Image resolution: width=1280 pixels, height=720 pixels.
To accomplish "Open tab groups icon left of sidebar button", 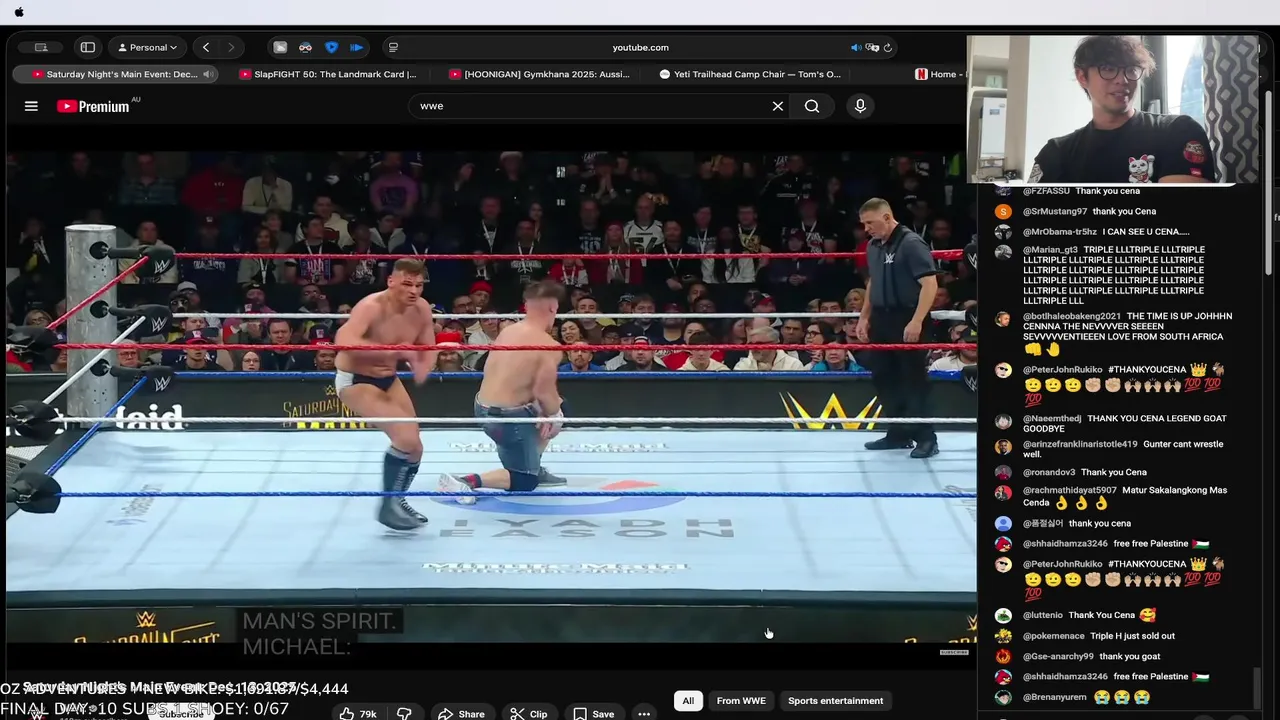I will pyautogui.click(x=41, y=47).
